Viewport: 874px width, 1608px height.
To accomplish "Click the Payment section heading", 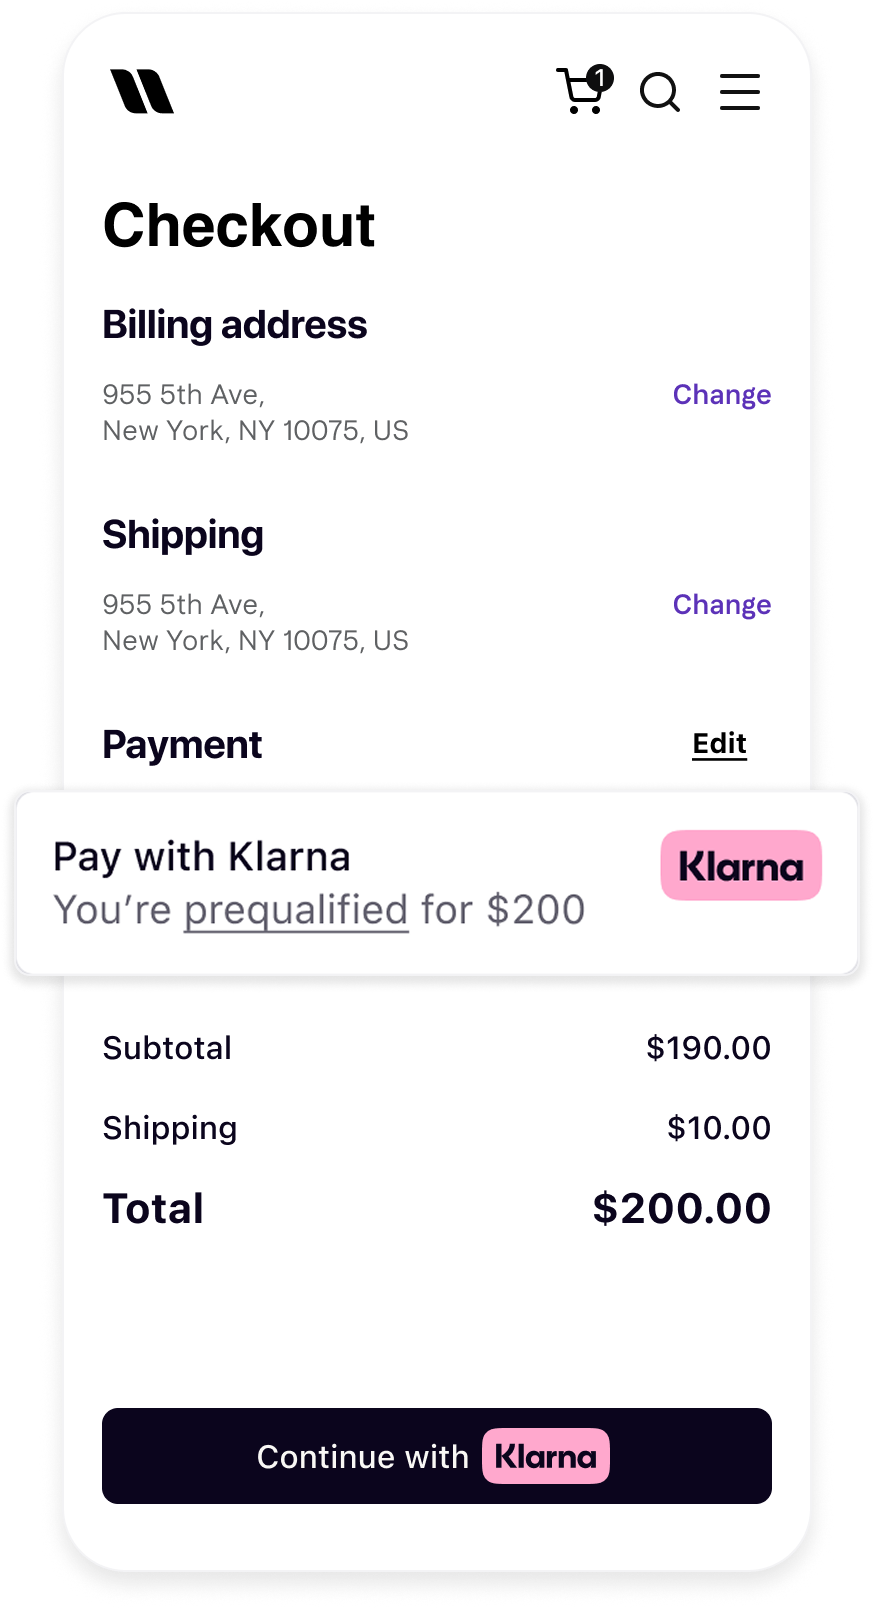I will tap(182, 745).
